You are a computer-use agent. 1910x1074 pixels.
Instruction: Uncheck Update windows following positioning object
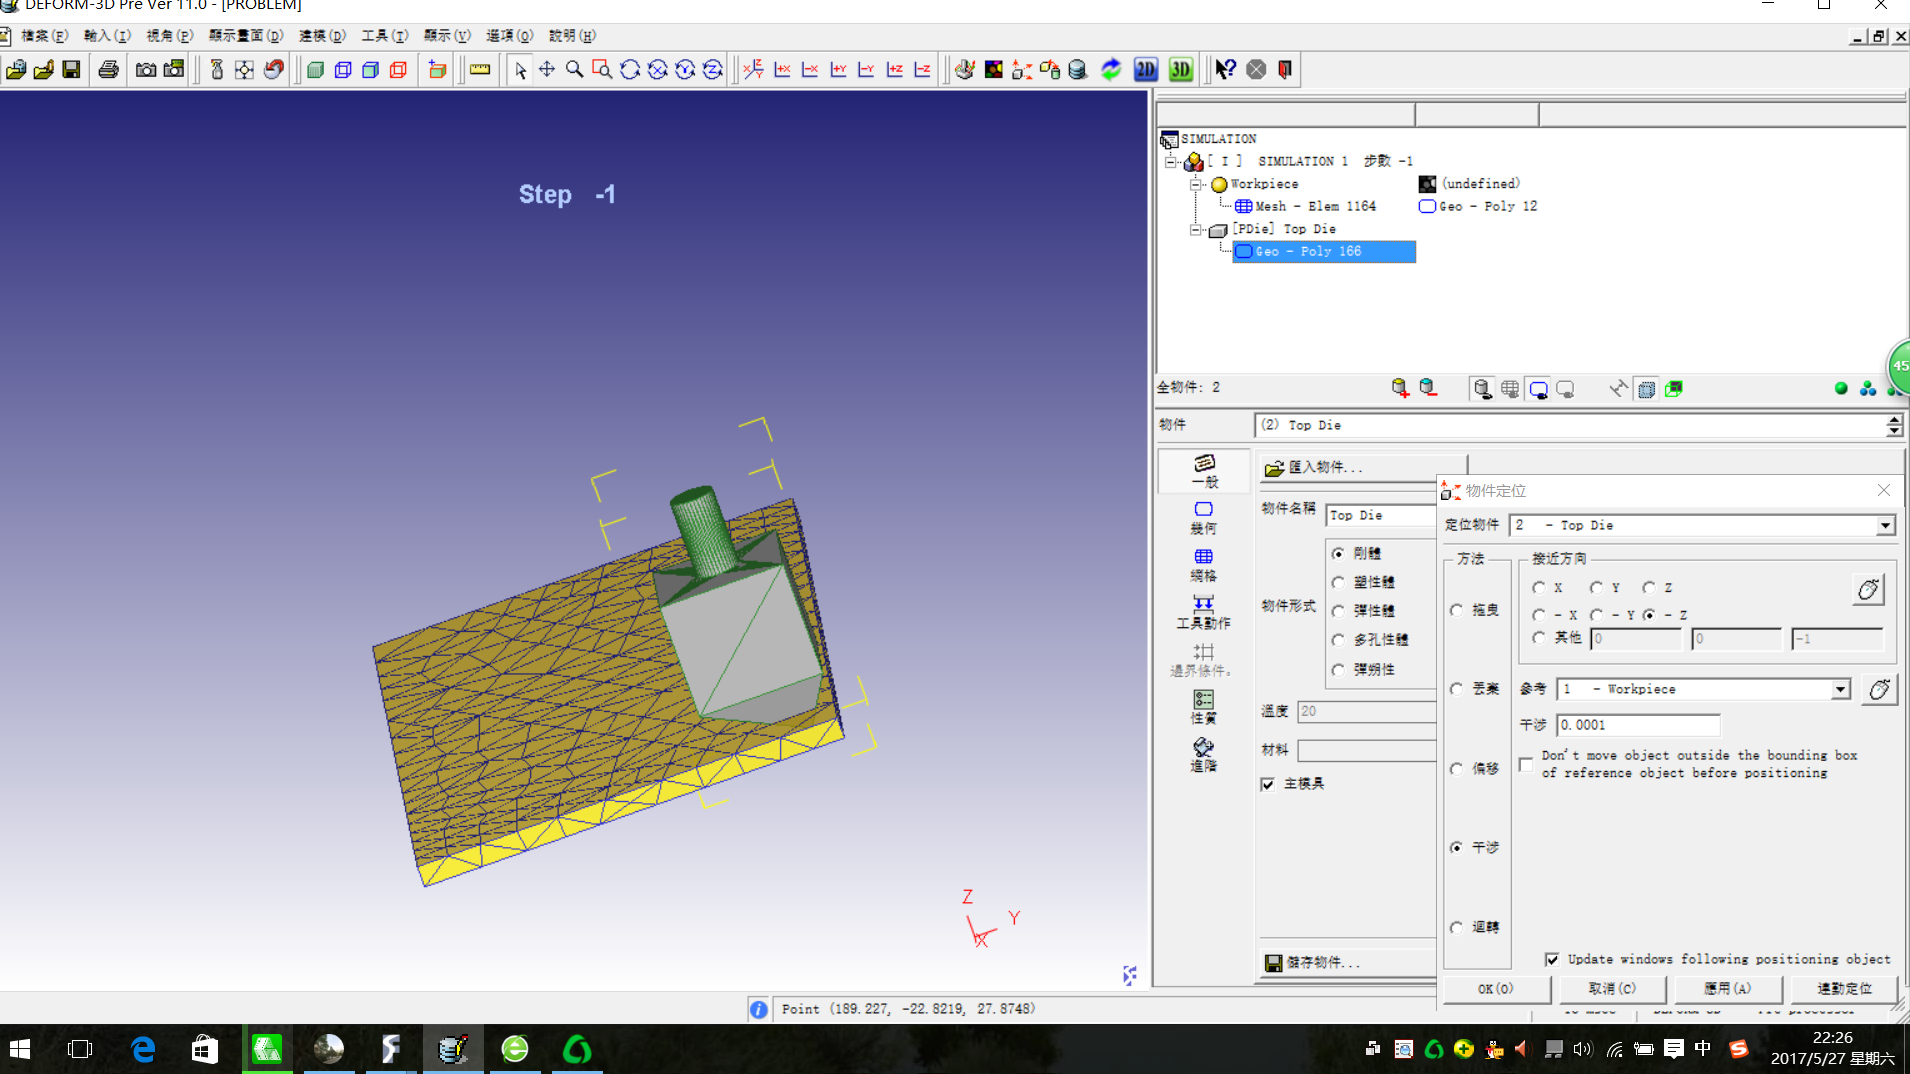click(1552, 959)
